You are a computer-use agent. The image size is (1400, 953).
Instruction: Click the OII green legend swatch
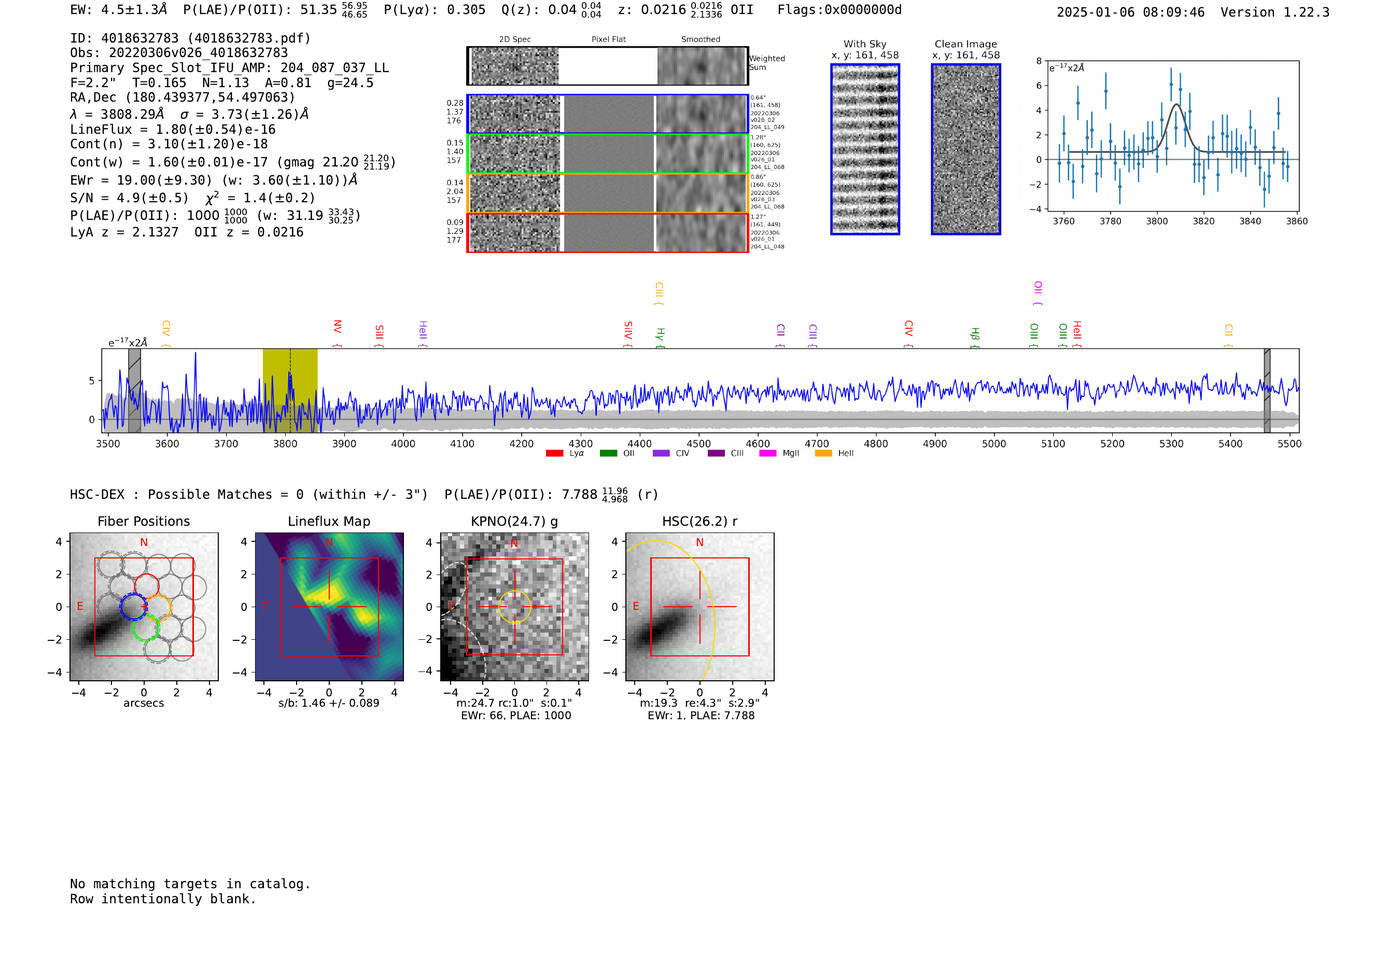608,453
